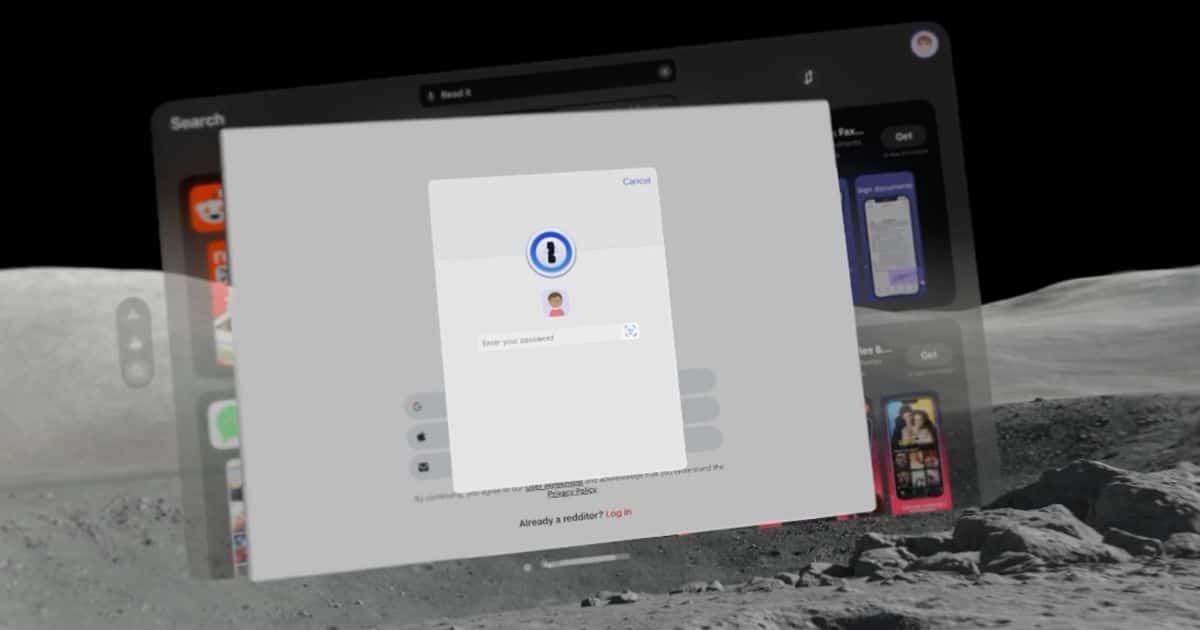The image size is (1200, 630).
Task: Open the Reddit app icon in results
Action: [208, 208]
